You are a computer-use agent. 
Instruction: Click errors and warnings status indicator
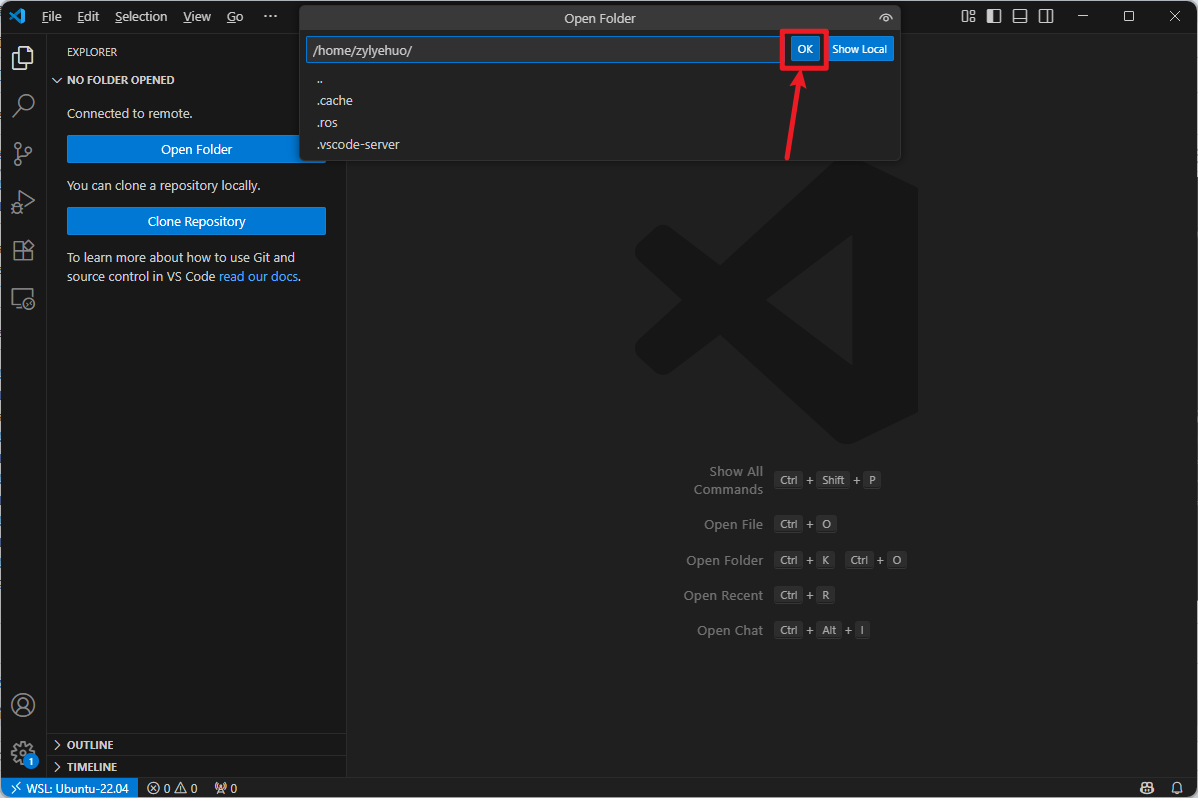click(172, 788)
